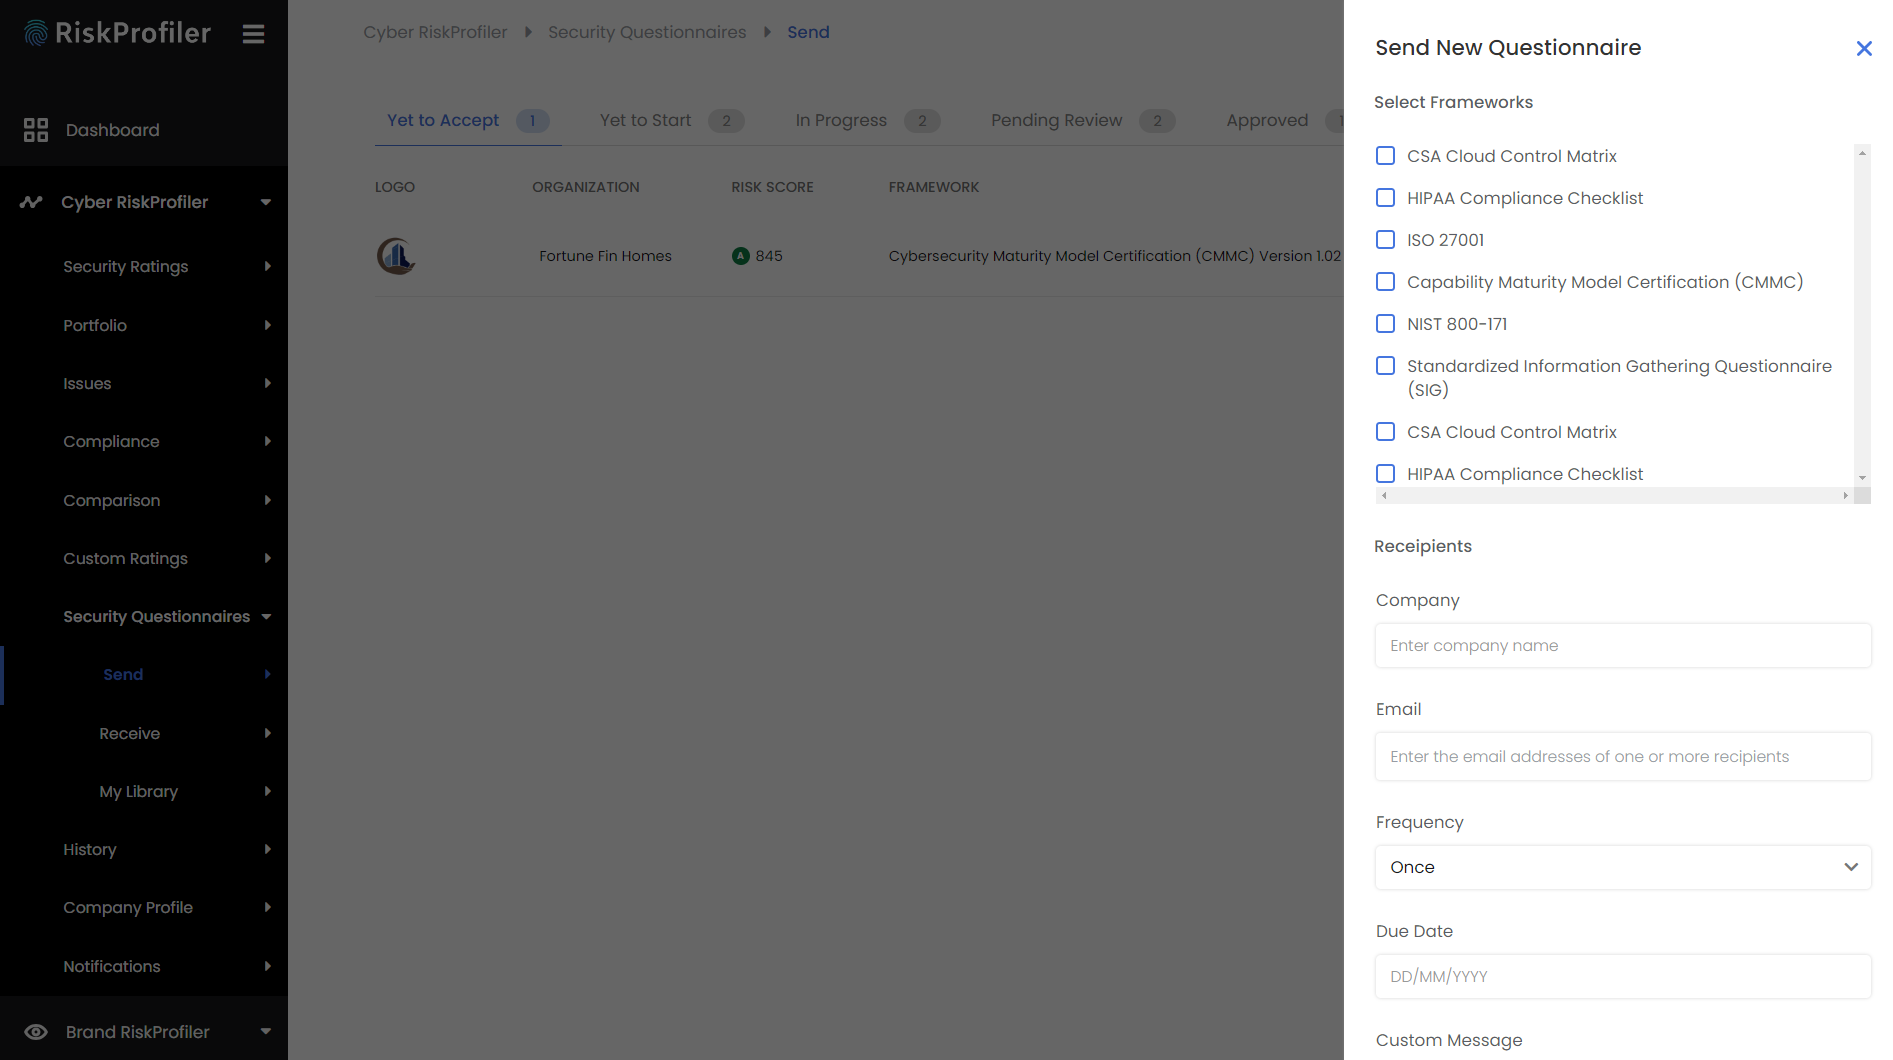Click the Due Date DD/MM/YYYY field
Screen dimensions: 1893x1060
click(1622, 976)
